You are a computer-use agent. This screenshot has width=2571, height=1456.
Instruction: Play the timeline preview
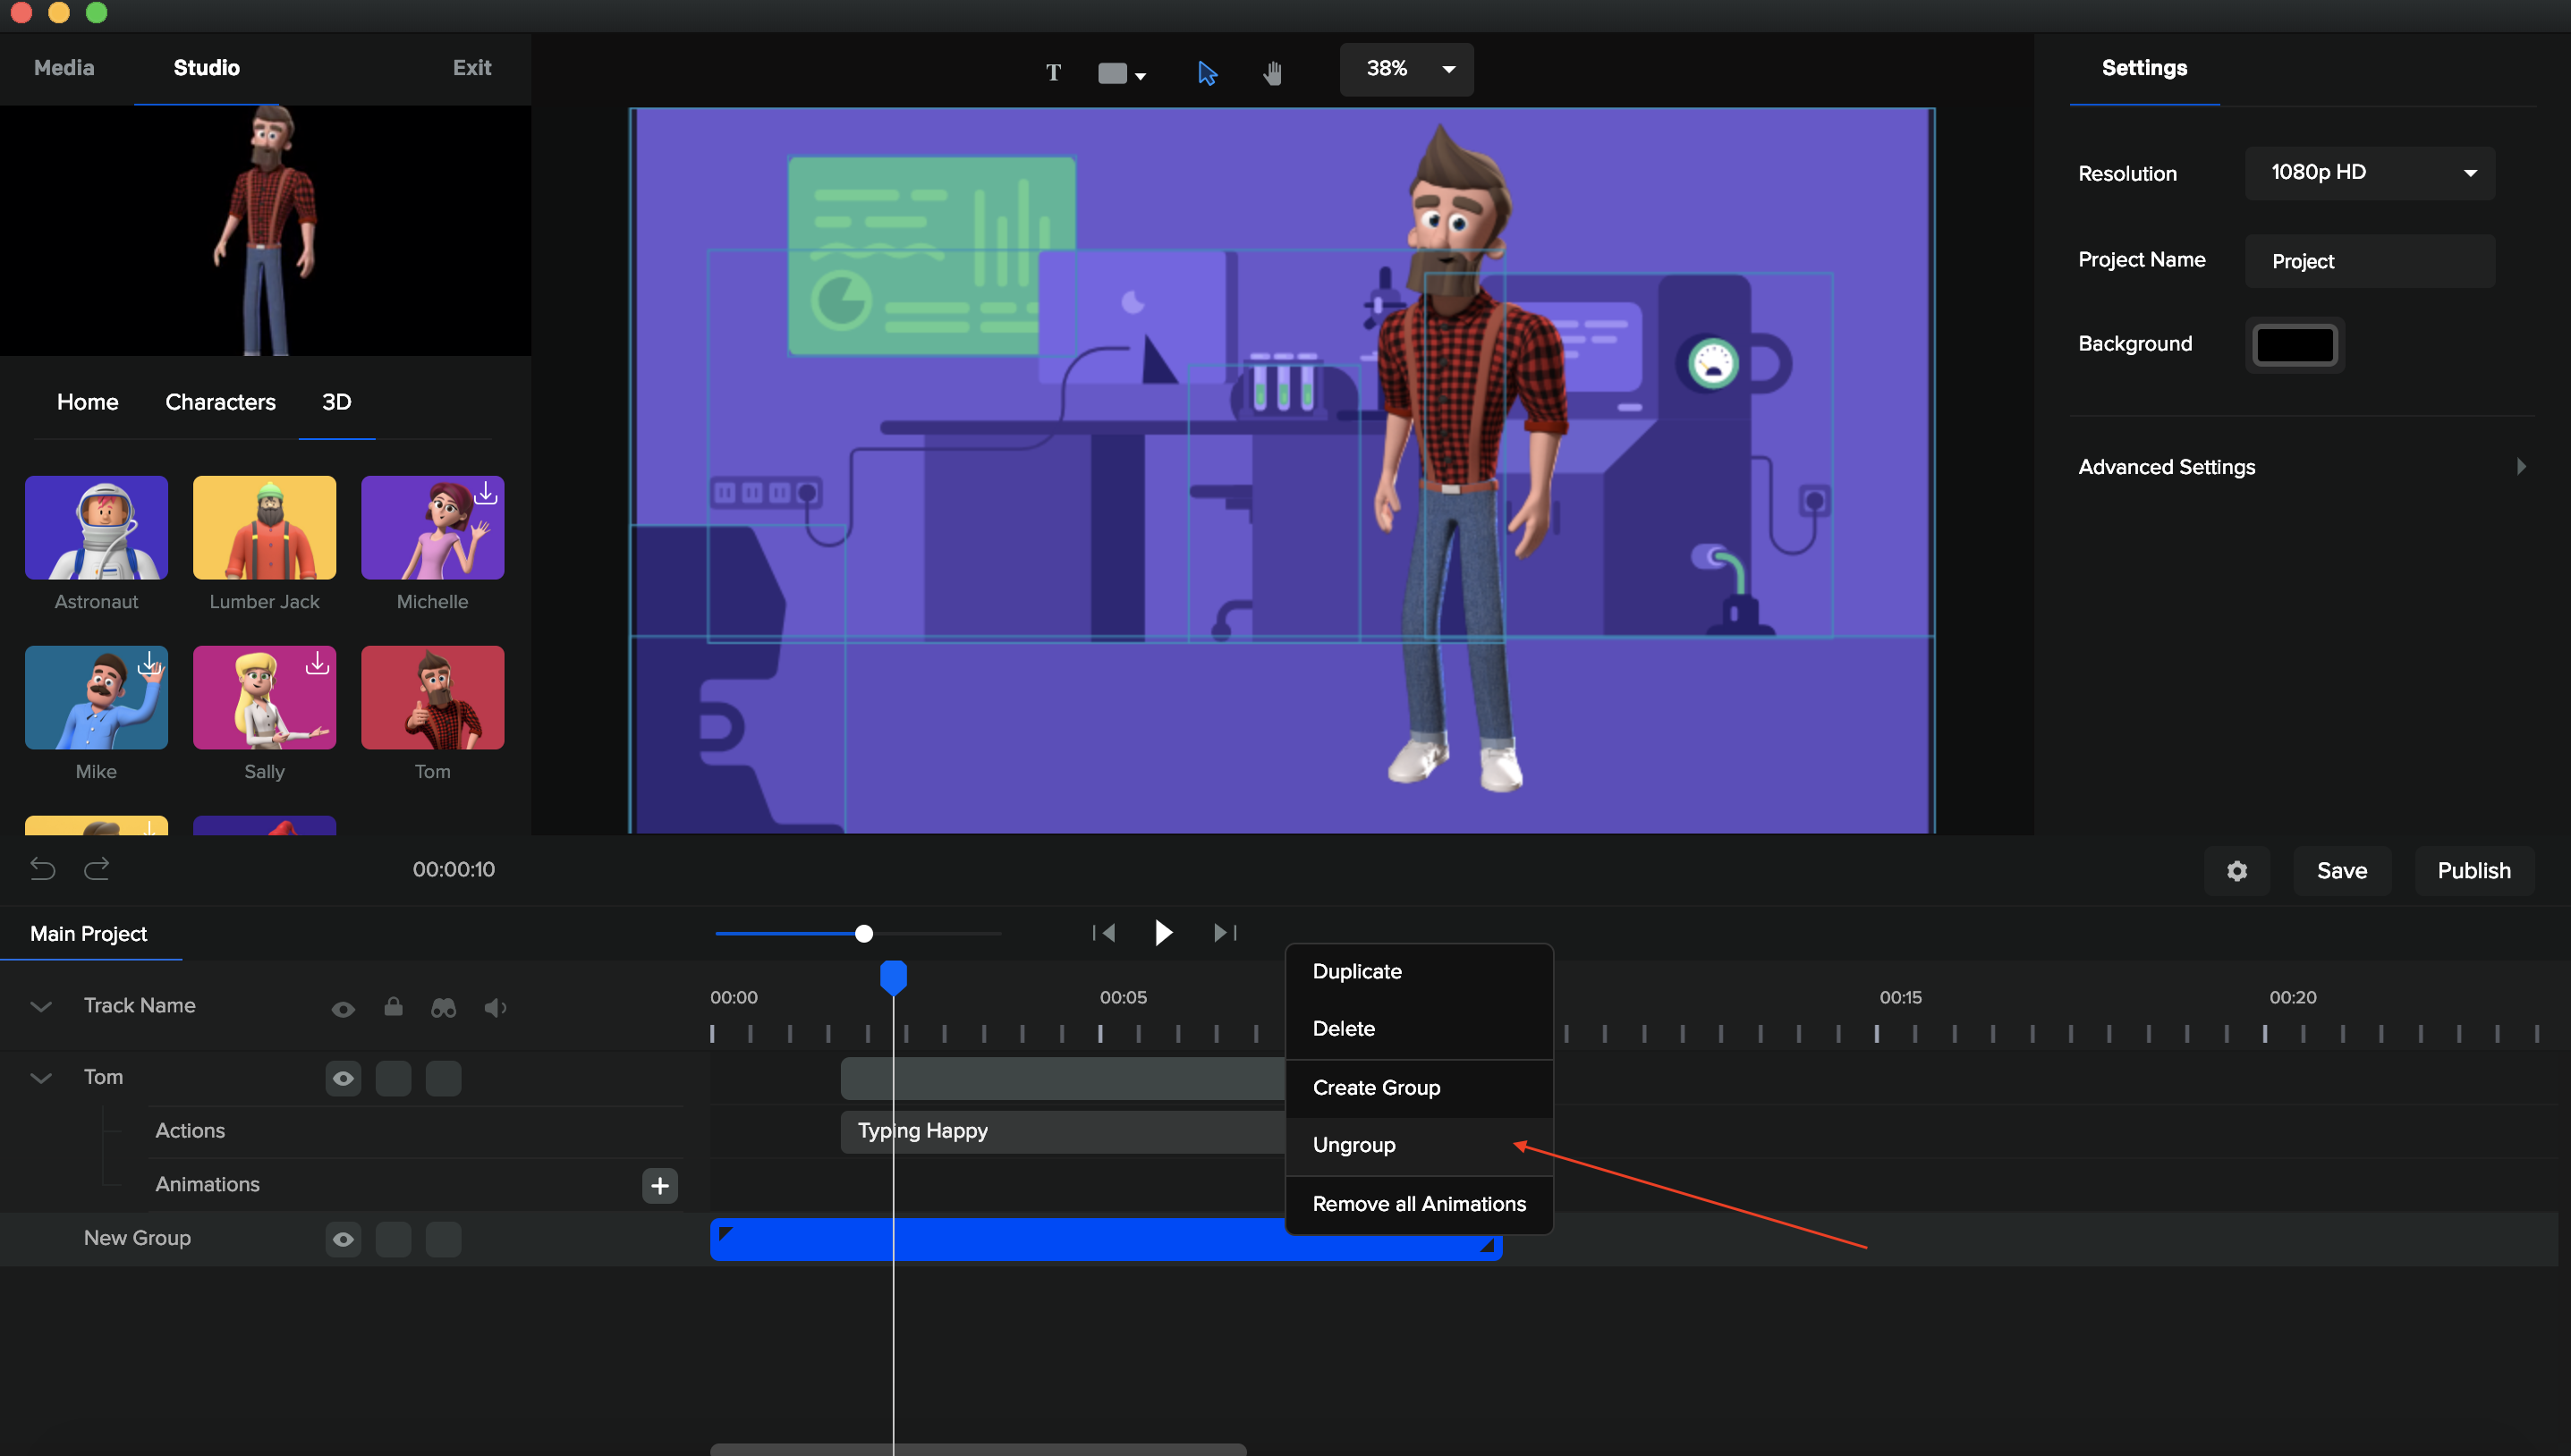tap(1162, 932)
